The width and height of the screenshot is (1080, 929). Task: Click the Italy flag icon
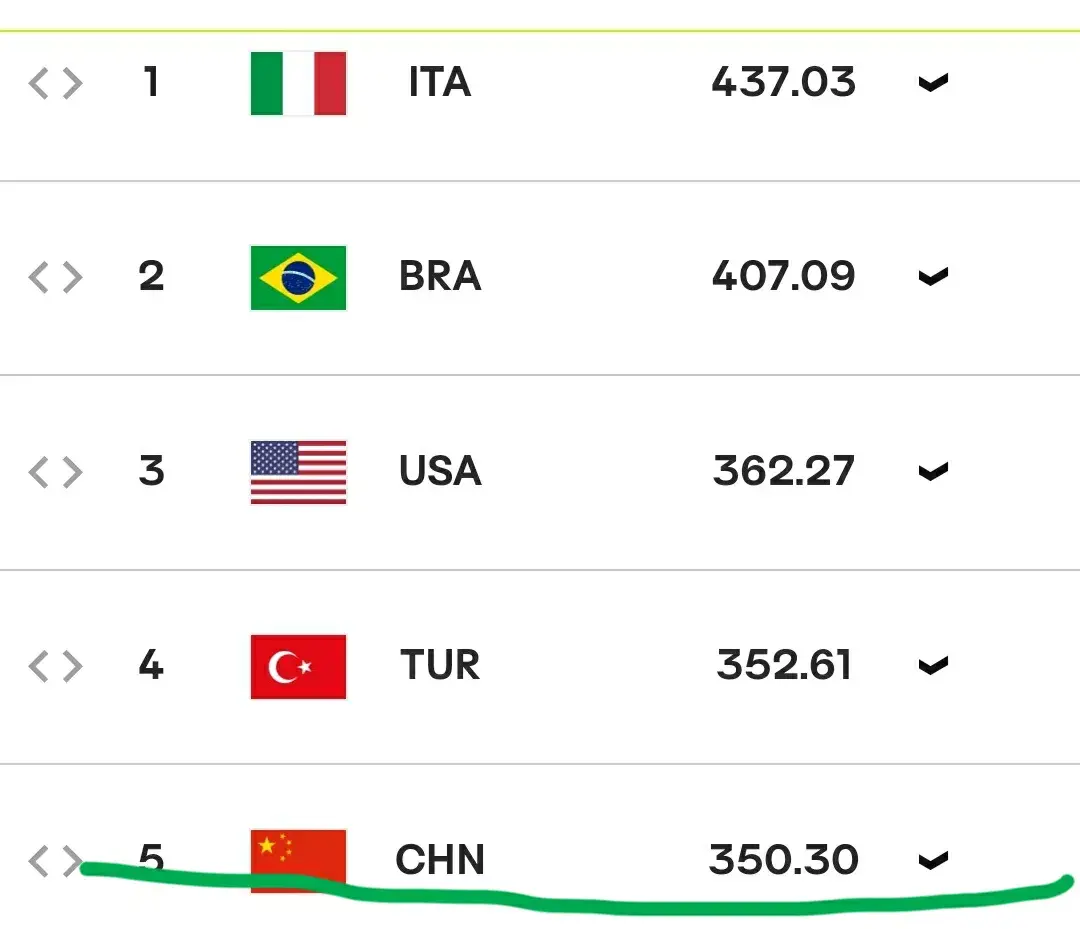click(298, 83)
